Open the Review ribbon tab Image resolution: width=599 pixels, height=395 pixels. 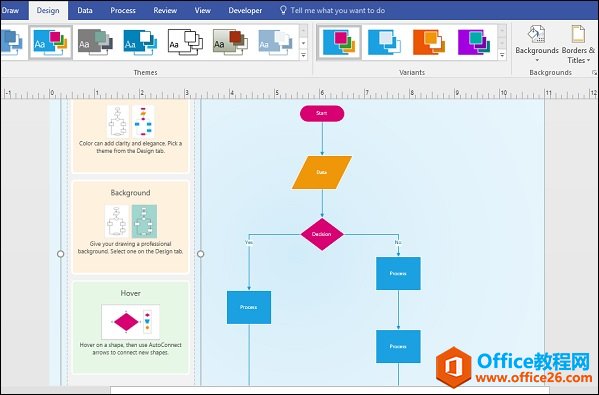(165, 10)
